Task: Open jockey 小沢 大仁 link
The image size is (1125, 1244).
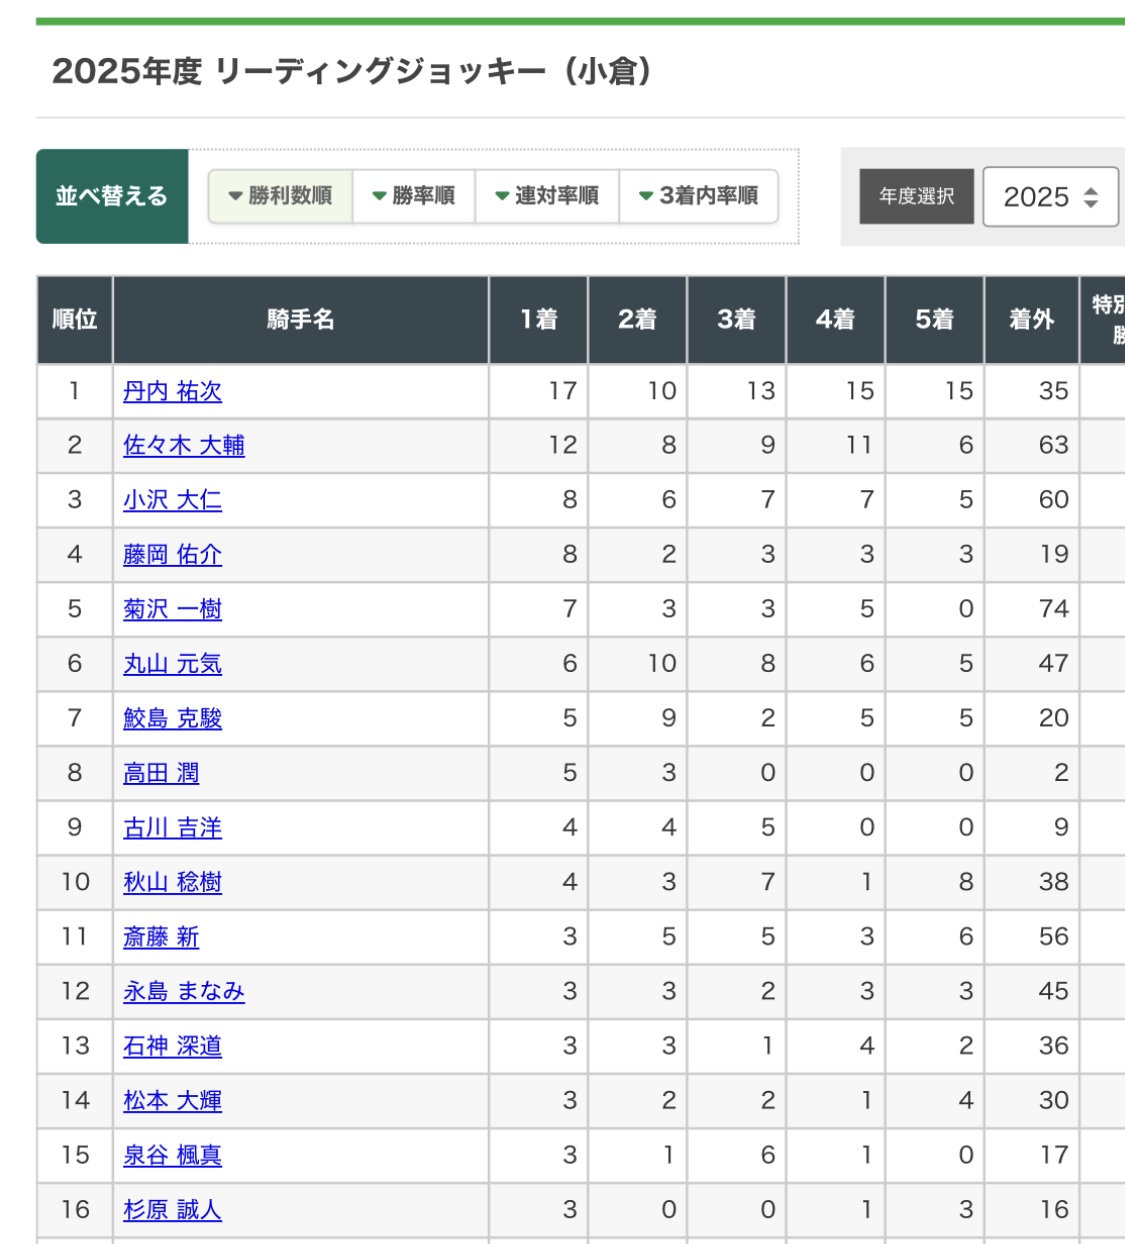Action: tap(172, 500)
